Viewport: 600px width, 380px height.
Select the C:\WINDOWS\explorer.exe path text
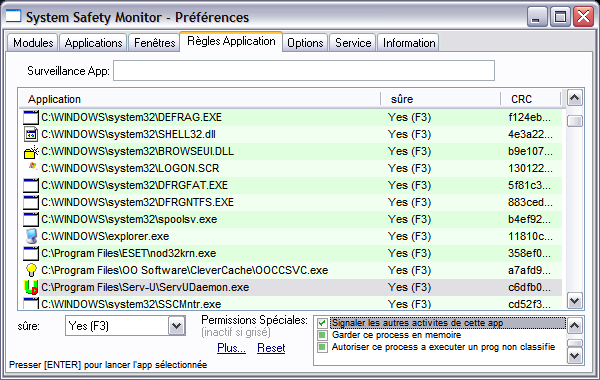coord(105,236)
